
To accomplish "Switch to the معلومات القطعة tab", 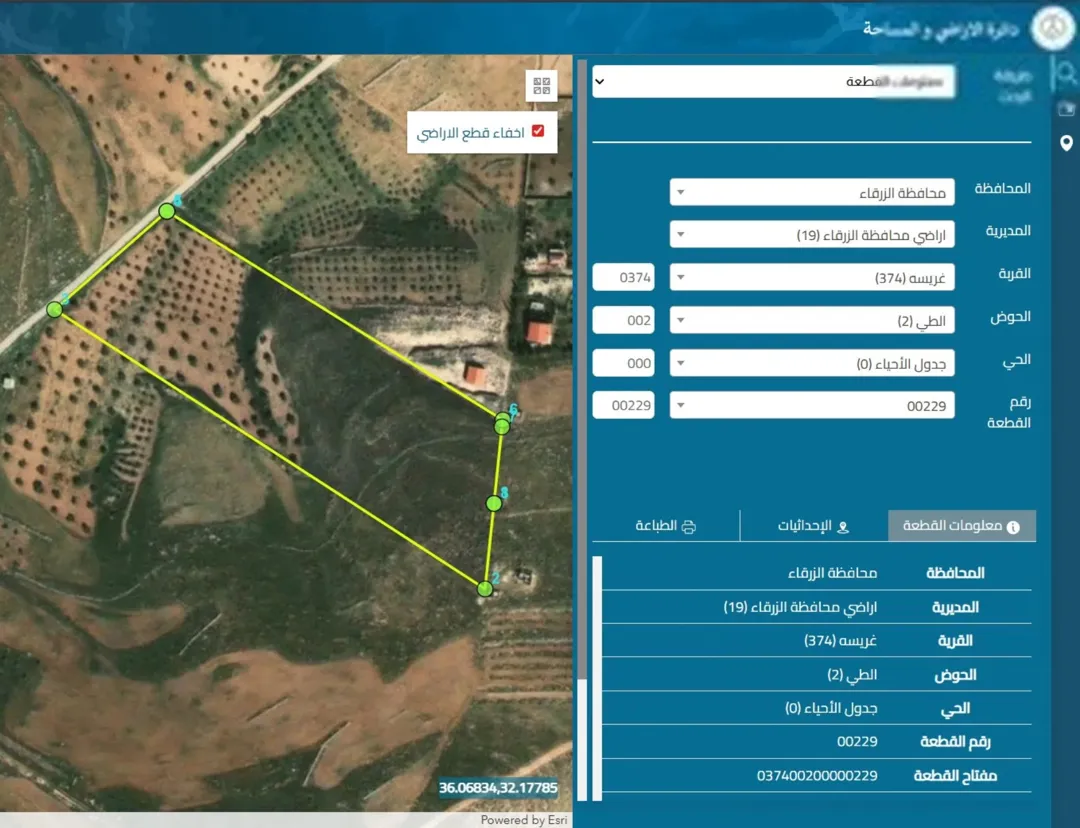I will point(962,526).
